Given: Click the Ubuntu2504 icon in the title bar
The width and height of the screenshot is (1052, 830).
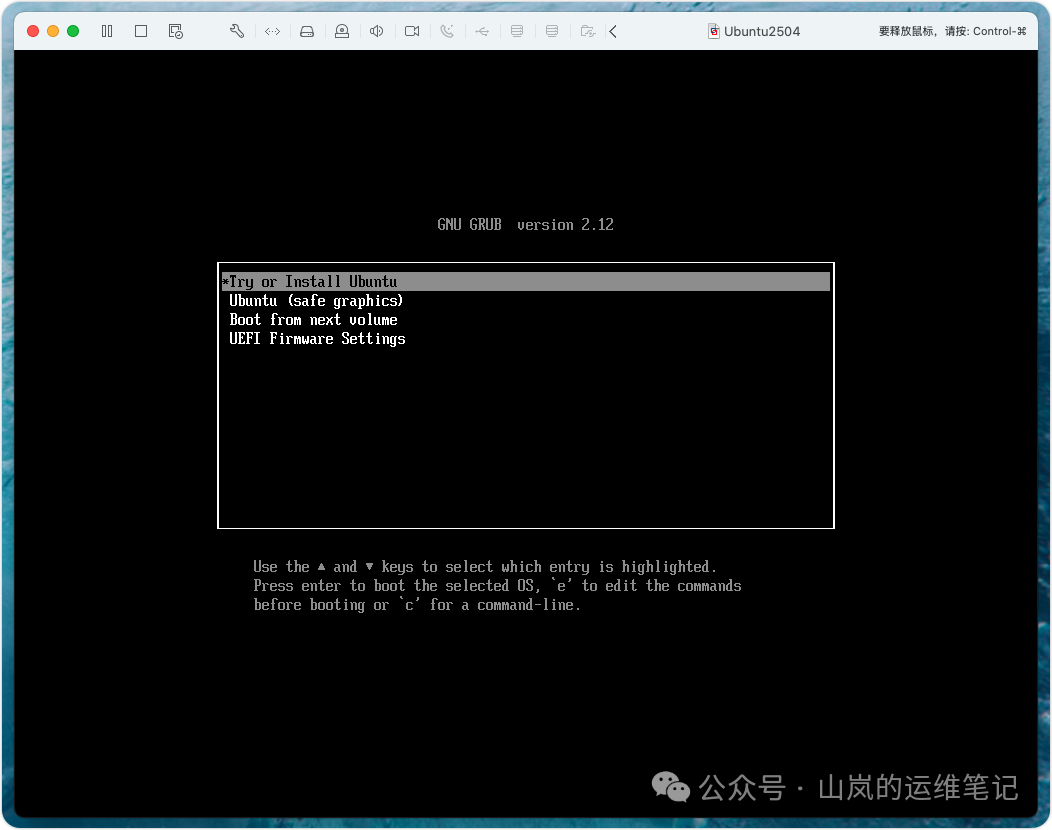Looking at the screenshot, I should (712, 31).
